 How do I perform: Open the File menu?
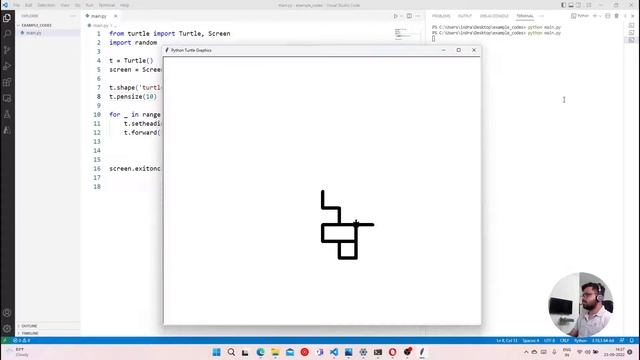(16, 5)
